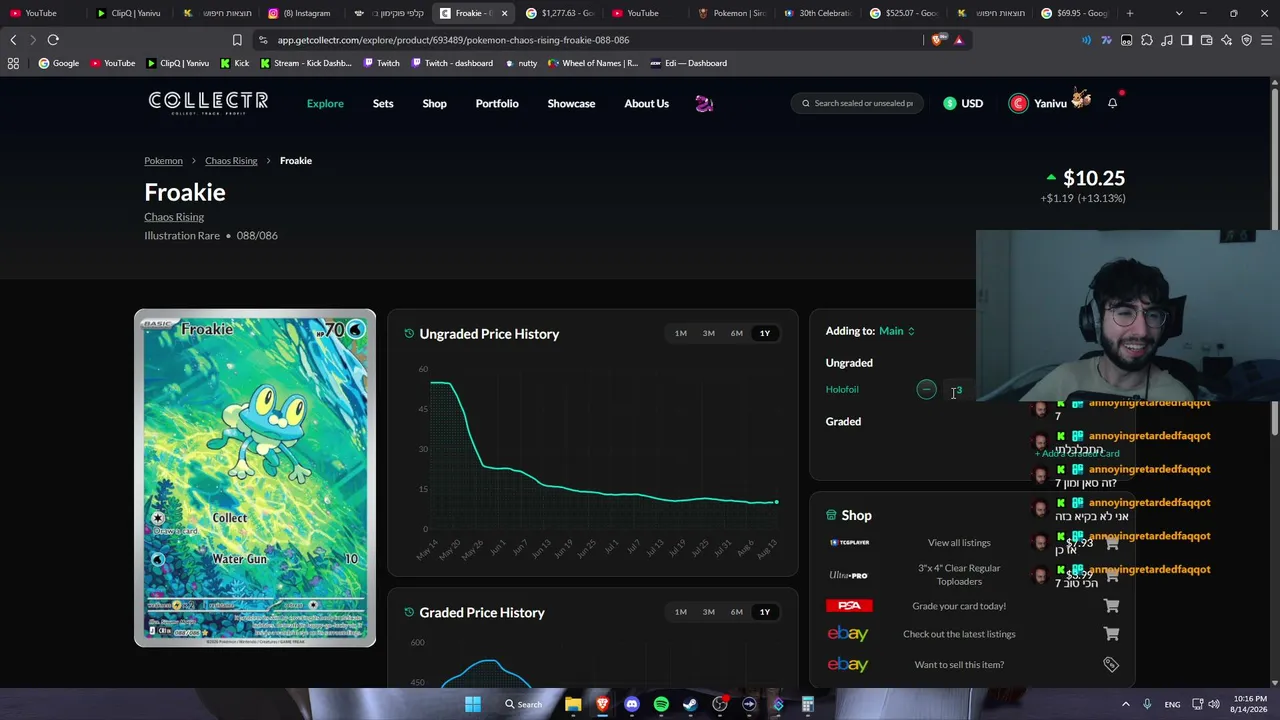Select 6M range on Ungraded Price History
Screen dimensions: 1280x720
pyautogui.click(x=737, y=333)
